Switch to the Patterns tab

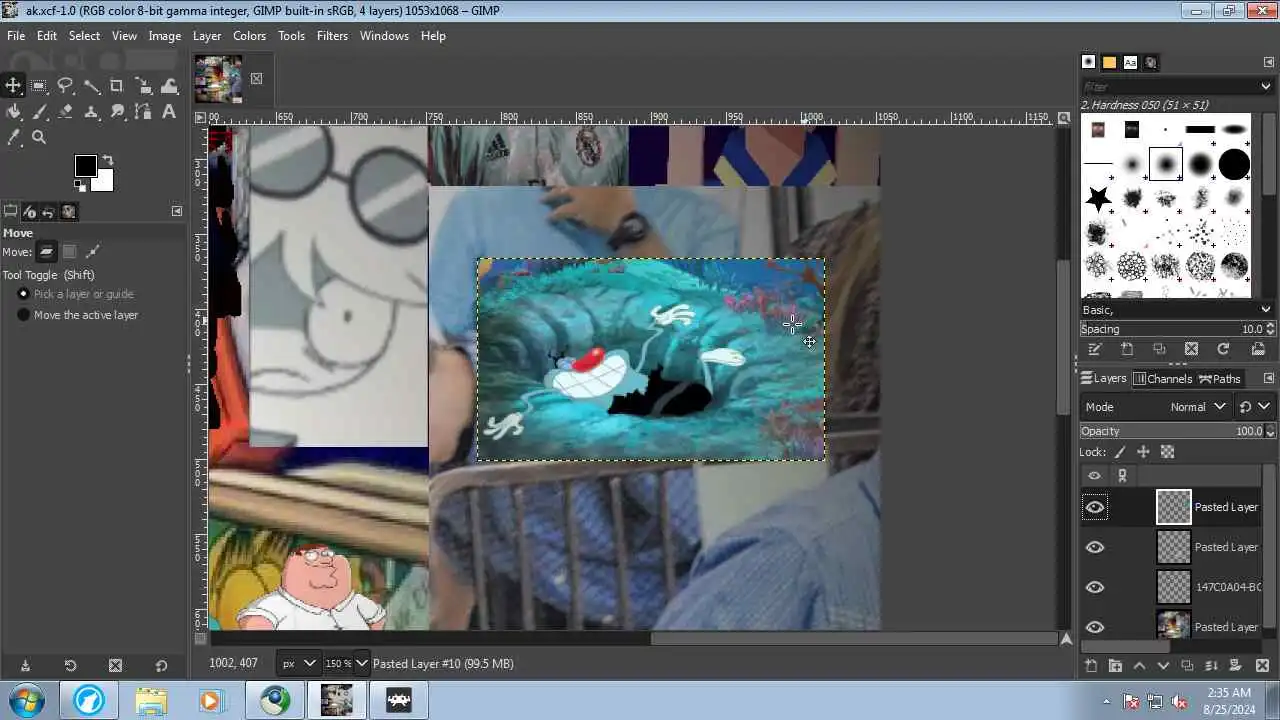point(1109,62)
